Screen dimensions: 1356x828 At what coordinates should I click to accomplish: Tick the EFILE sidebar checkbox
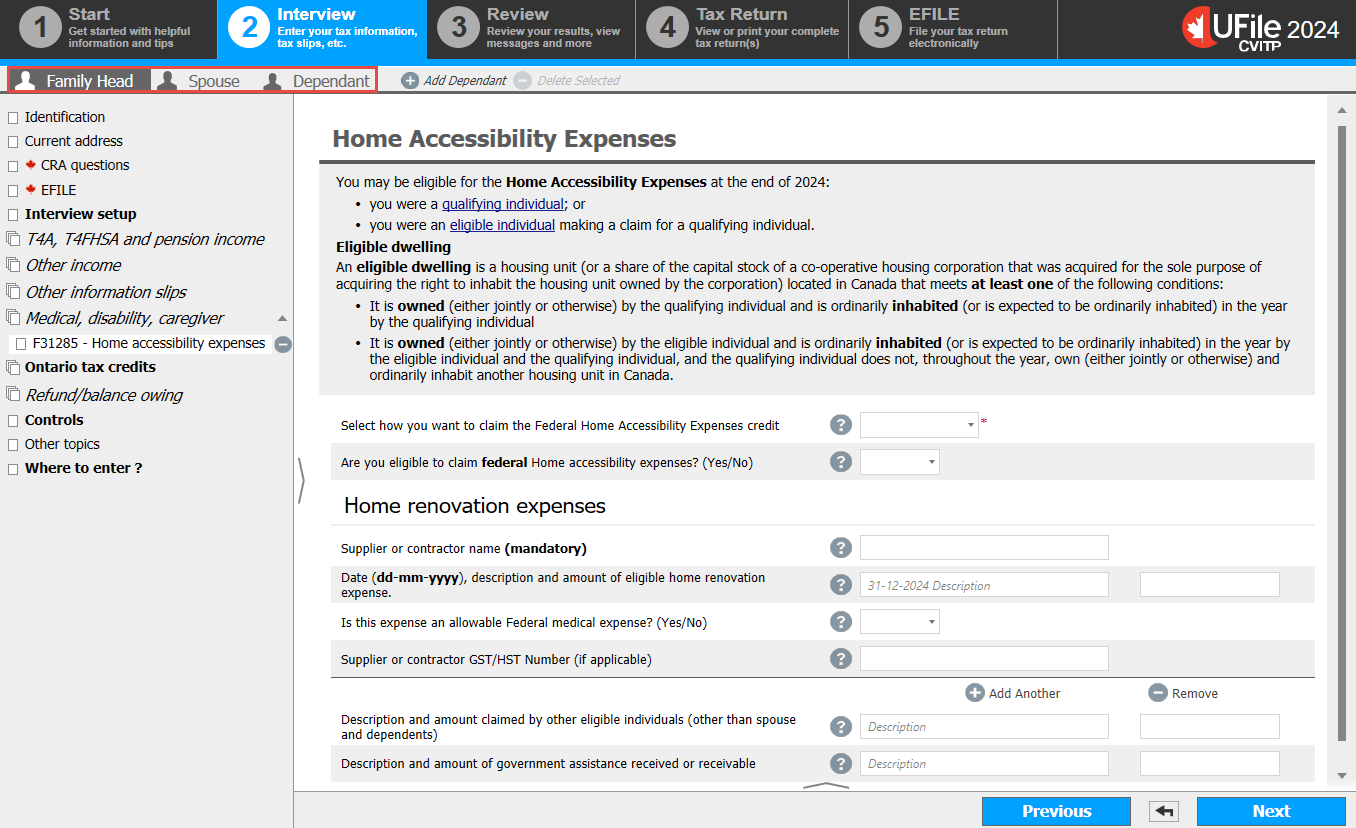[x=13, y=190]
